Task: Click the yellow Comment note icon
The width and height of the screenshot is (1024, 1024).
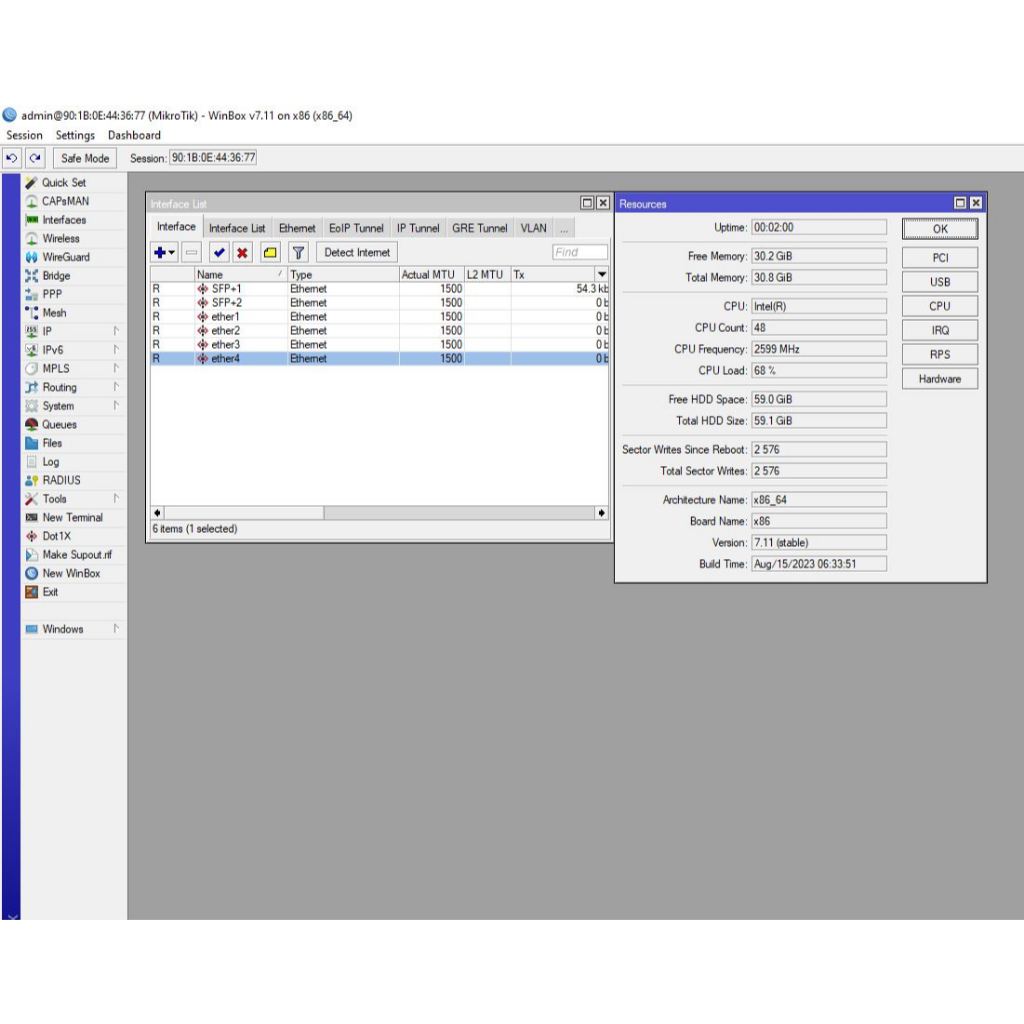Action: point(270,253)
